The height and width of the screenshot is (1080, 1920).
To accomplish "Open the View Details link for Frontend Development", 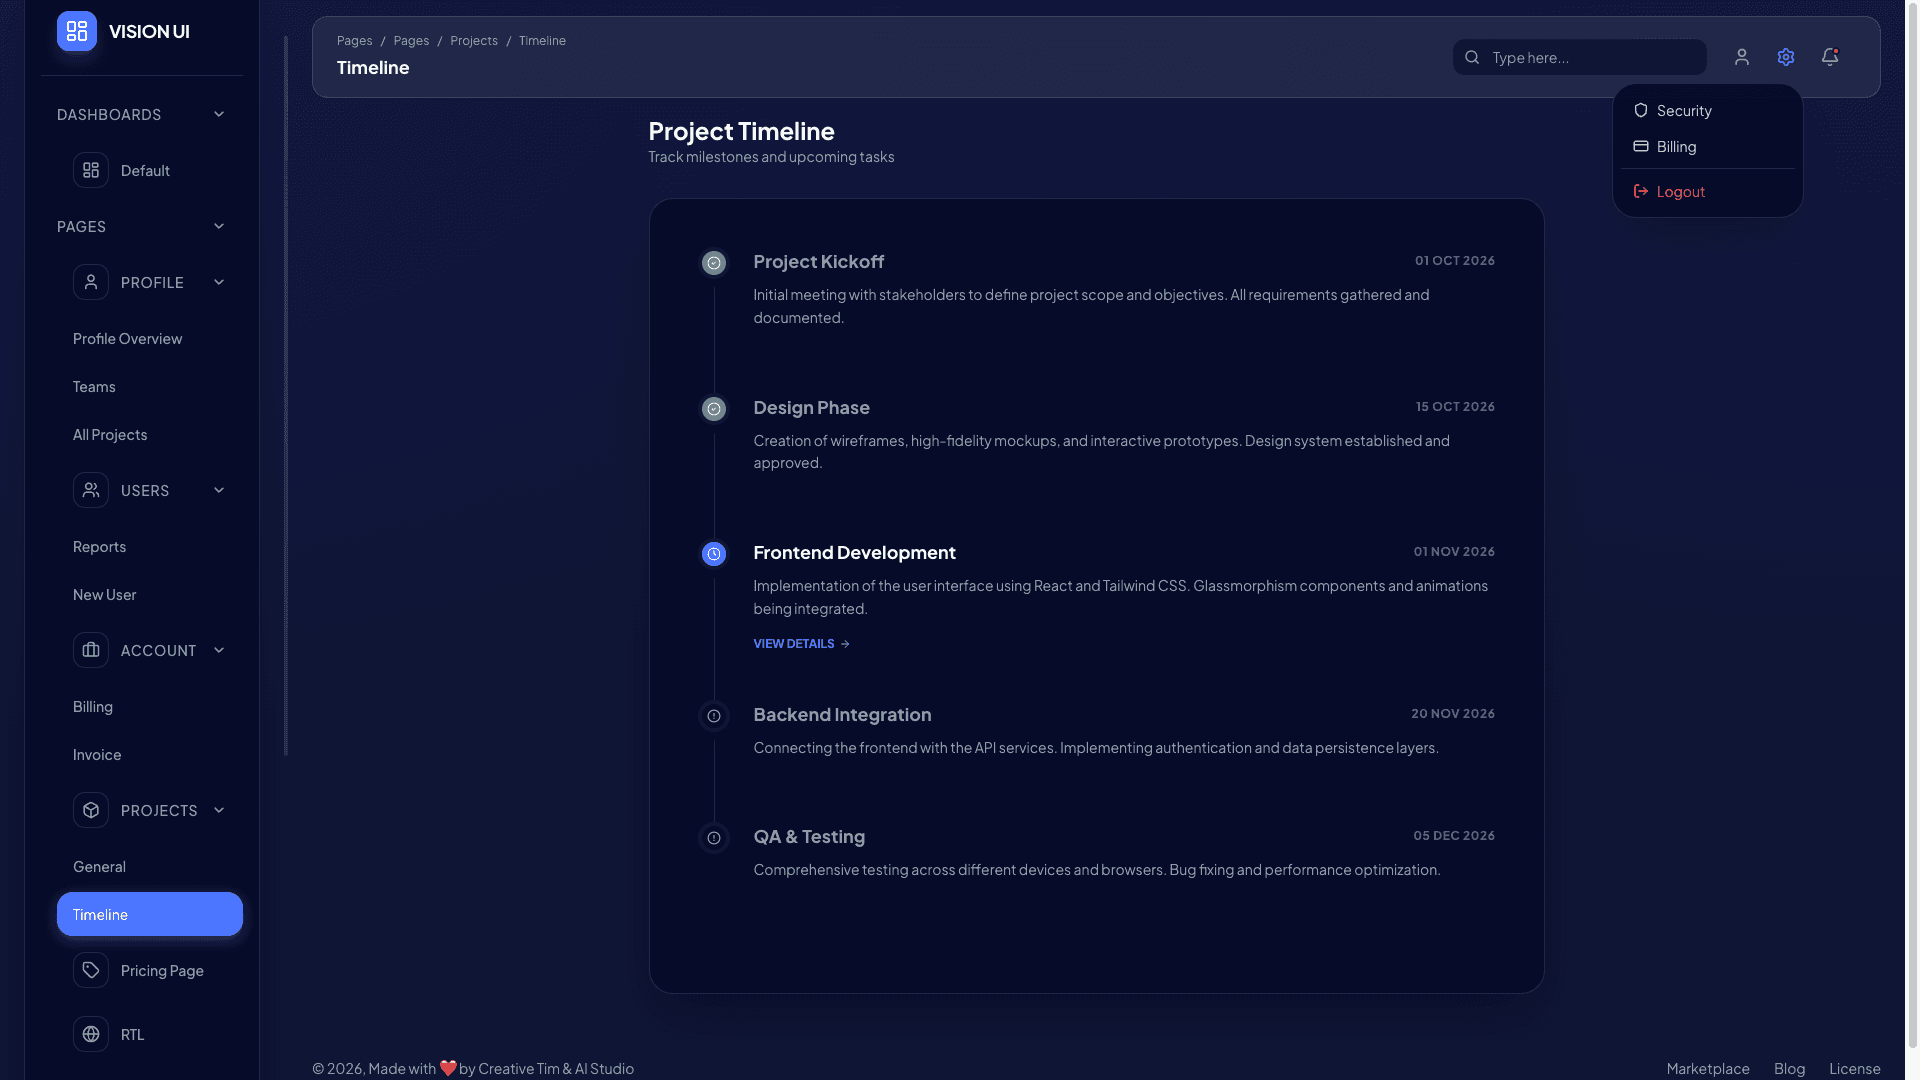I will 793,643.
